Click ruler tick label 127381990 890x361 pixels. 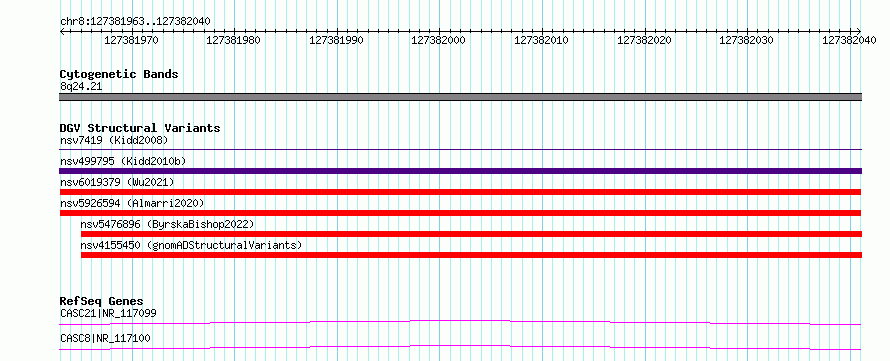(336, 40)
